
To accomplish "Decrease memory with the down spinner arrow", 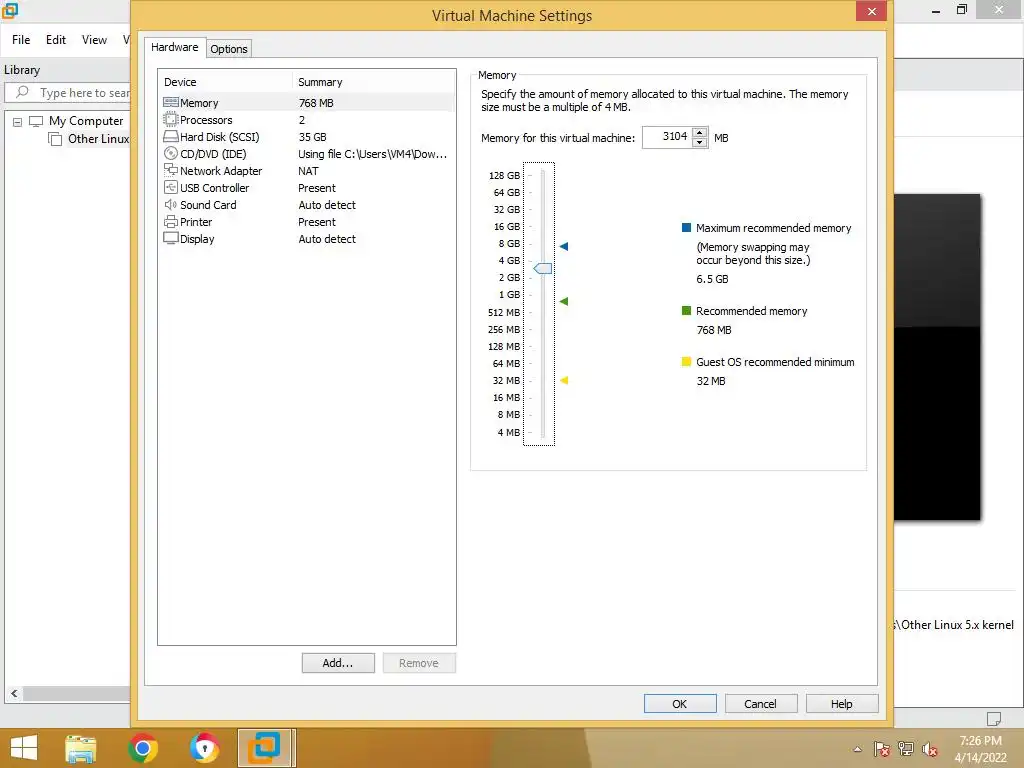I will click(x=699, y=142).
